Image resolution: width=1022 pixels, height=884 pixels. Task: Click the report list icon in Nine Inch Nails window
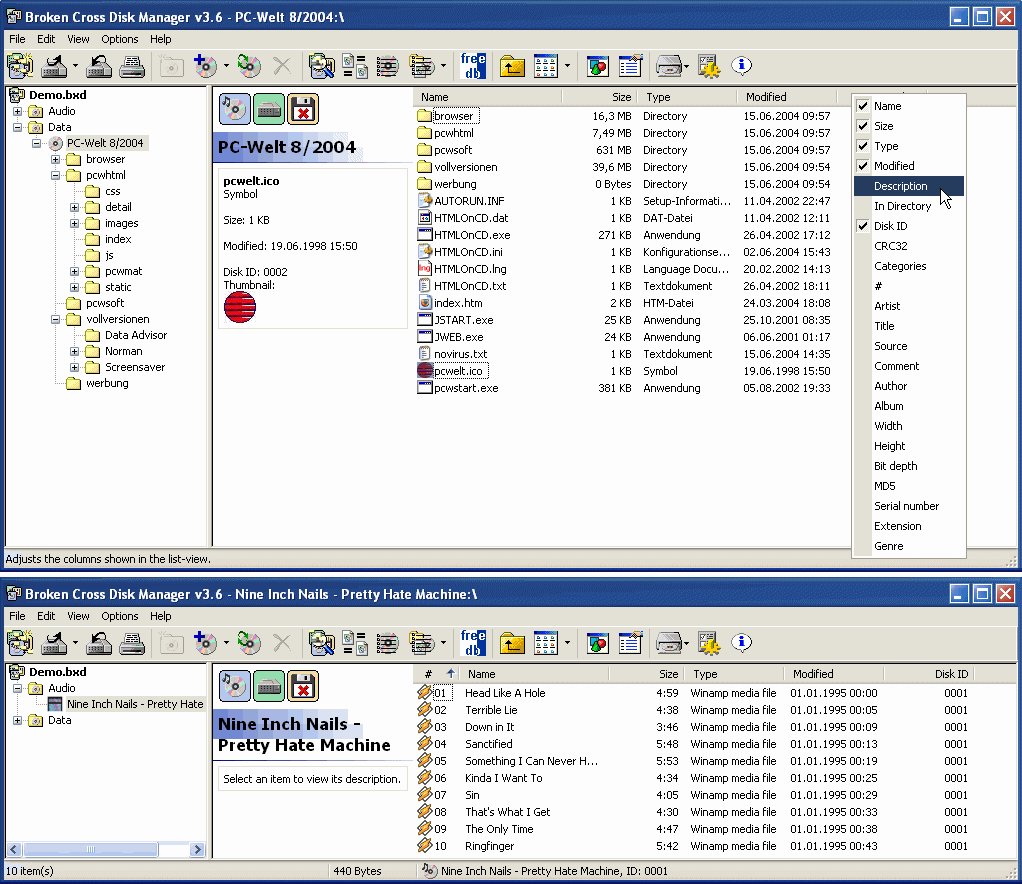pos(630,643)
